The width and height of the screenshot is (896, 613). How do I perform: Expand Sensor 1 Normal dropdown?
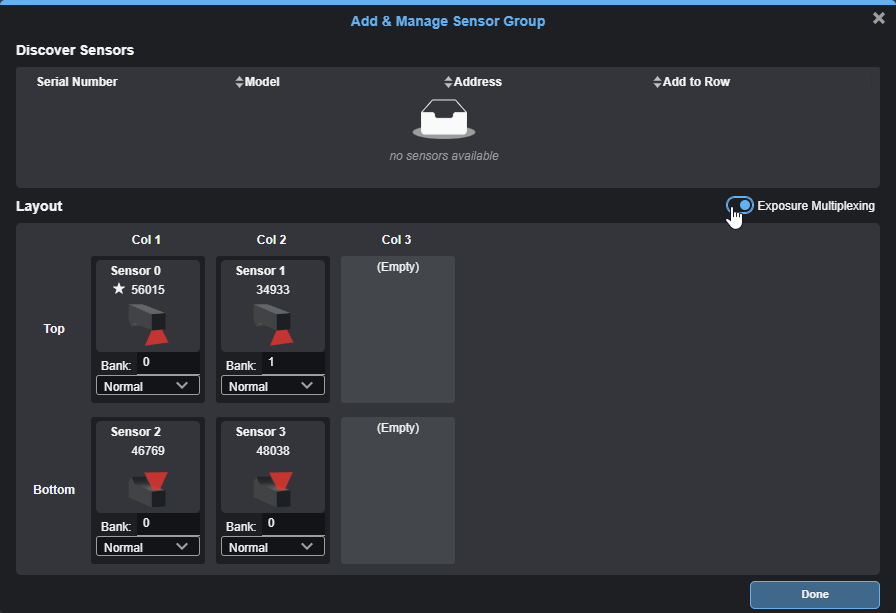coord(273,386)
